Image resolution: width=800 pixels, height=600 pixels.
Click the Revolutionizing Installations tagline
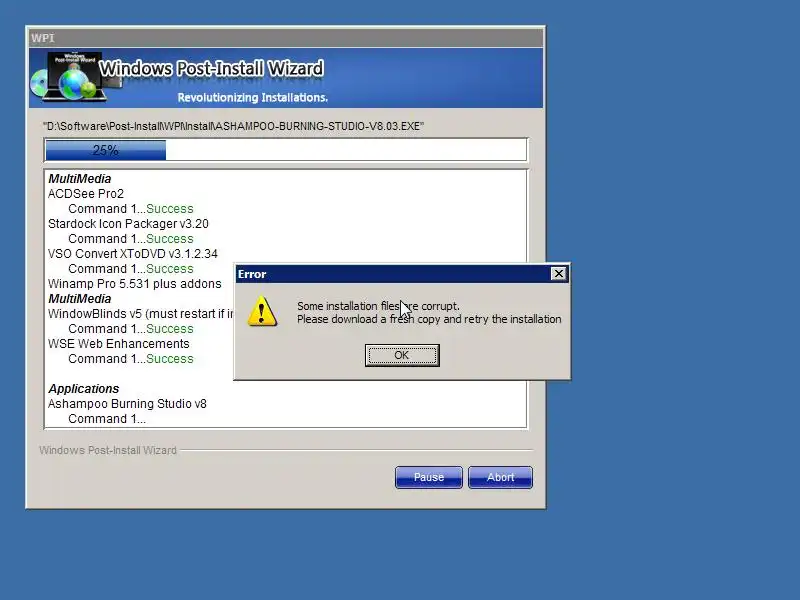(x=253, y=97)
